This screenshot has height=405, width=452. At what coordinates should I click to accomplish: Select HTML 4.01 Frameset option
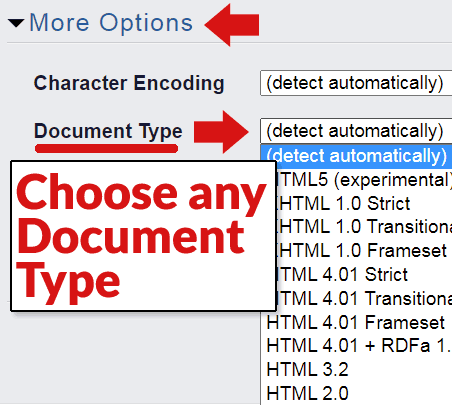356,323
